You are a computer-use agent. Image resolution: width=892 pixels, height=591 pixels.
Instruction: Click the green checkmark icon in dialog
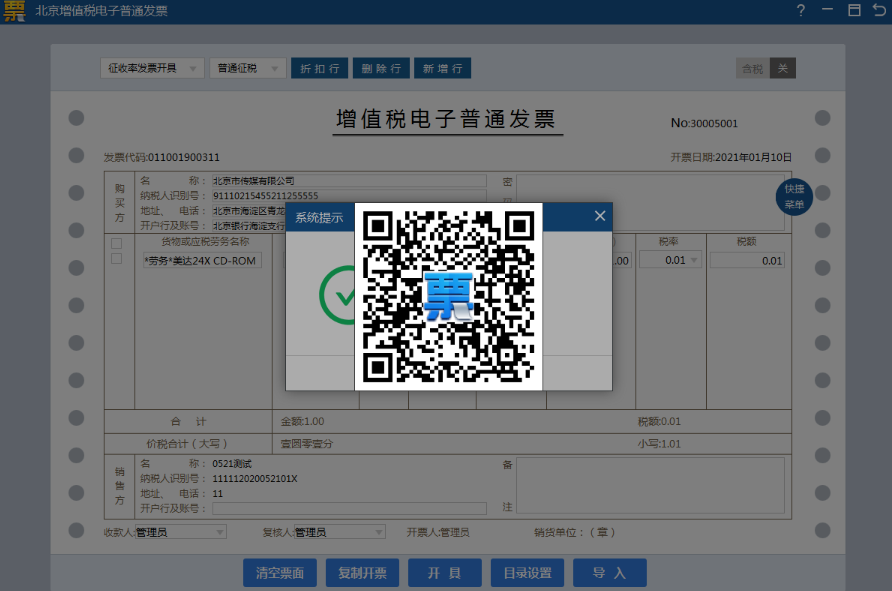pos(338,295)
